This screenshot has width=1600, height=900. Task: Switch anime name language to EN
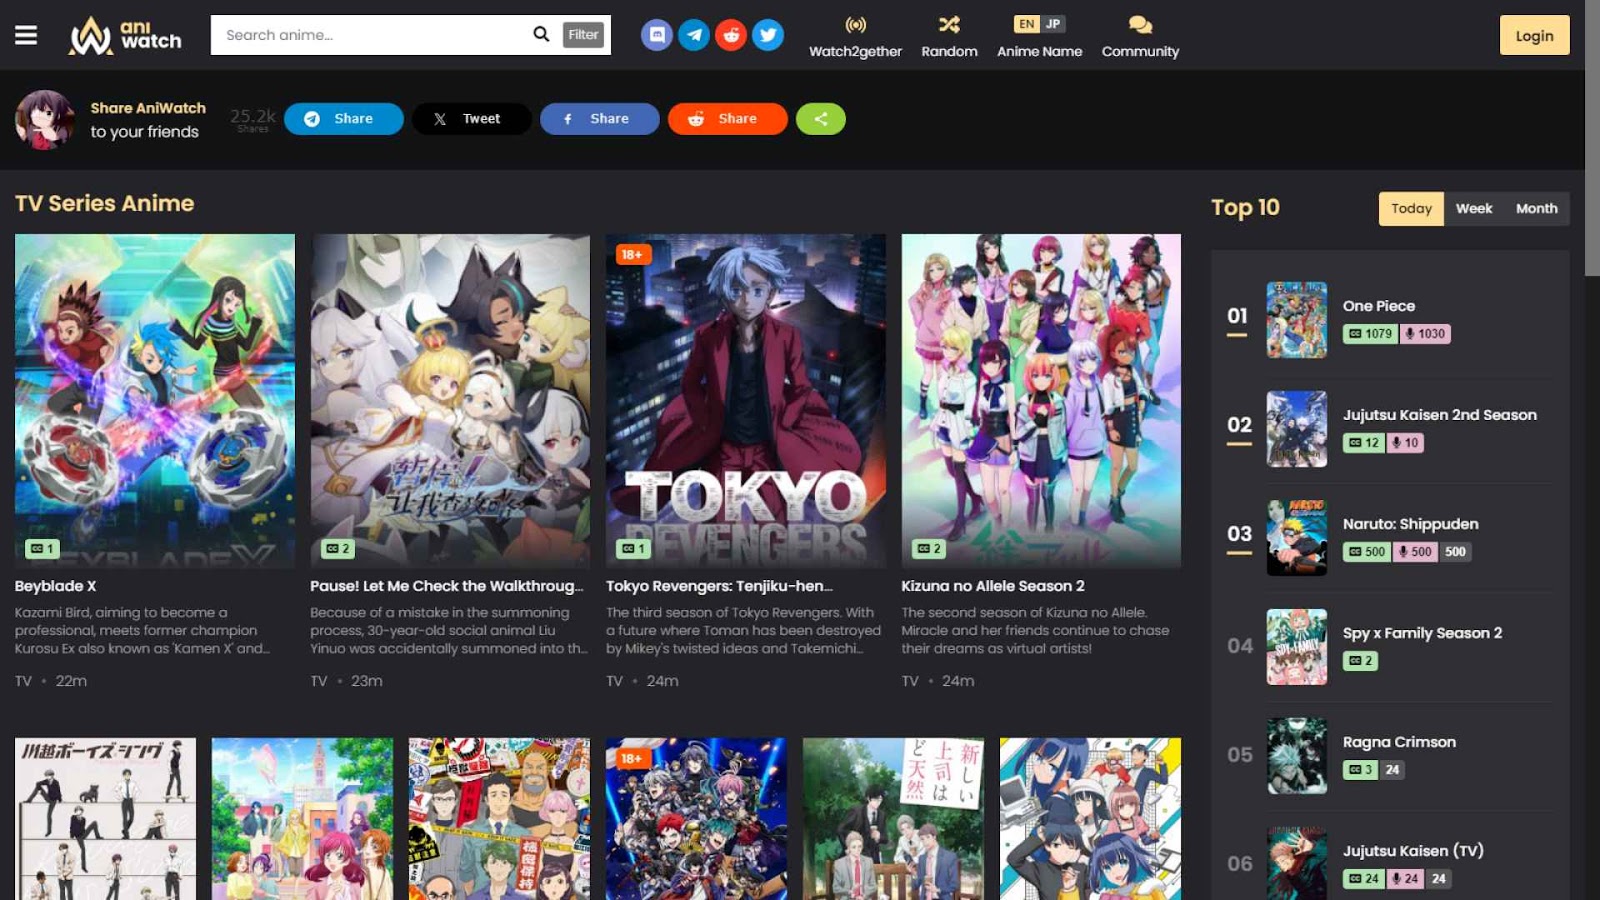pos(1026,24)
